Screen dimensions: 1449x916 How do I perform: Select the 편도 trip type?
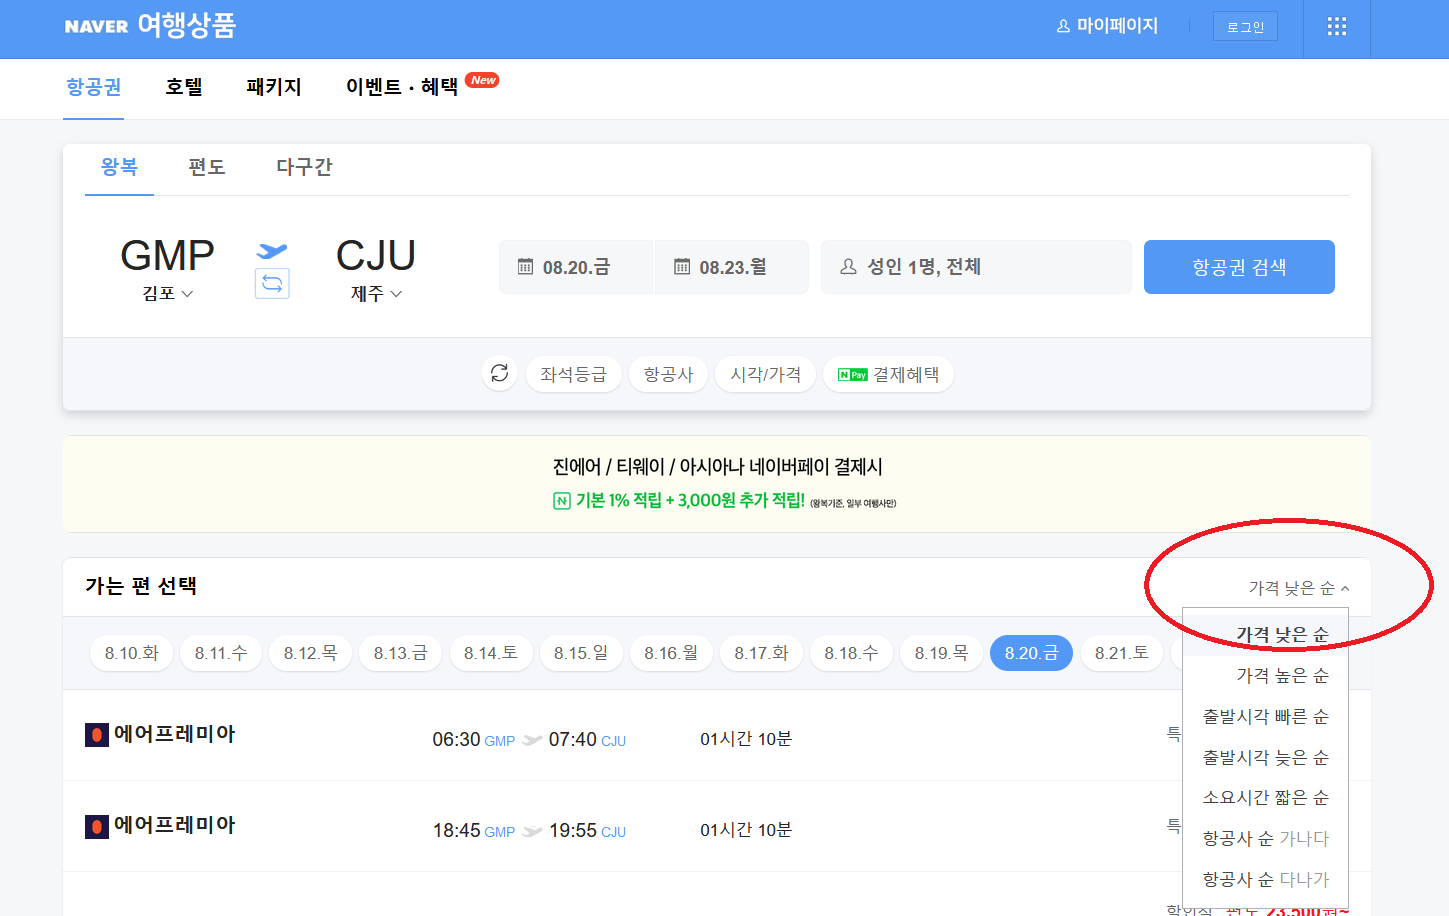207,167
